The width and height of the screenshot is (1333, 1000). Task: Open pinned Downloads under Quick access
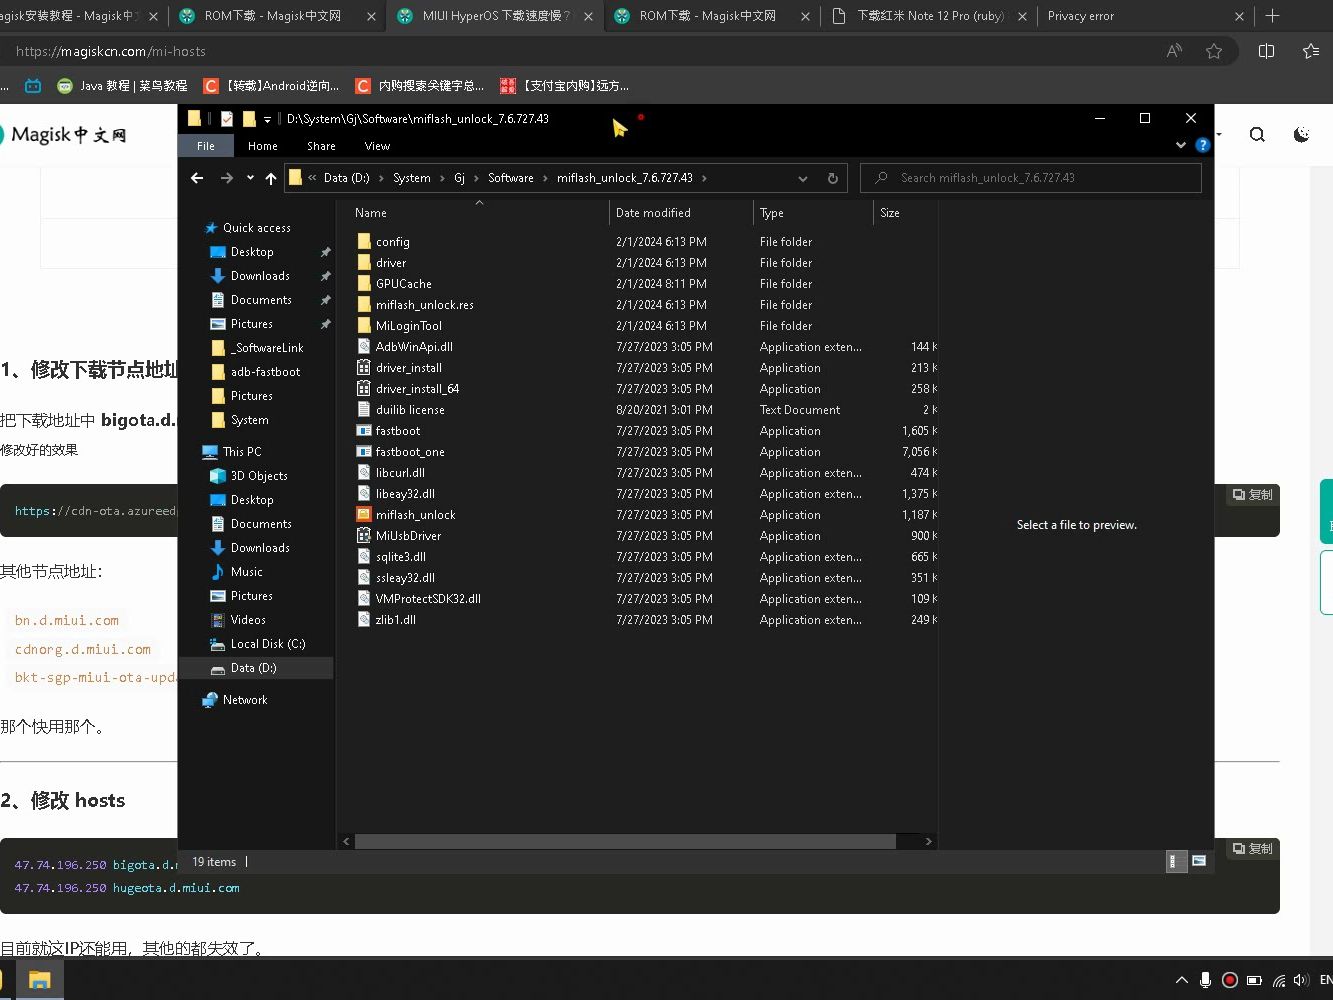point(260,276)
